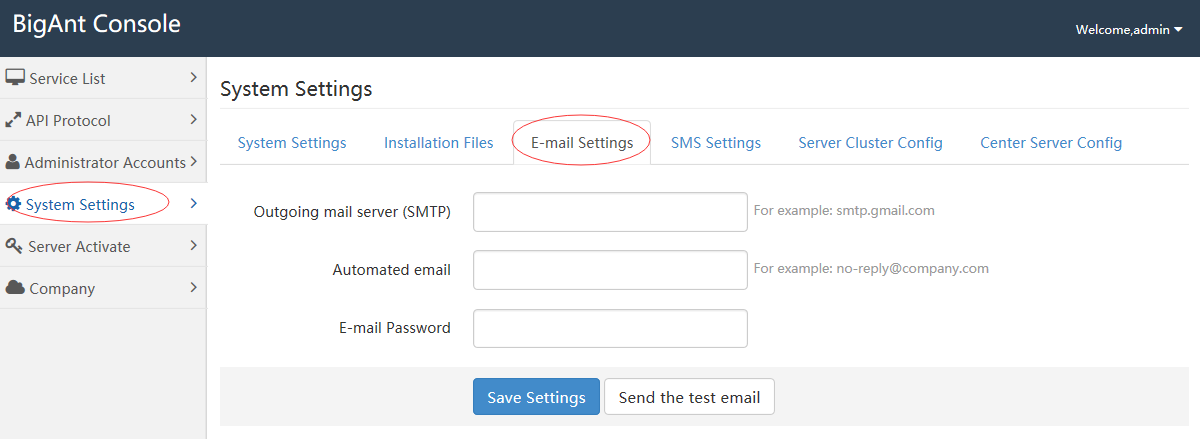Expand the Service List chevron
Image resolution: width=1200 pixels, height=439 pixels.
(193, 77)
